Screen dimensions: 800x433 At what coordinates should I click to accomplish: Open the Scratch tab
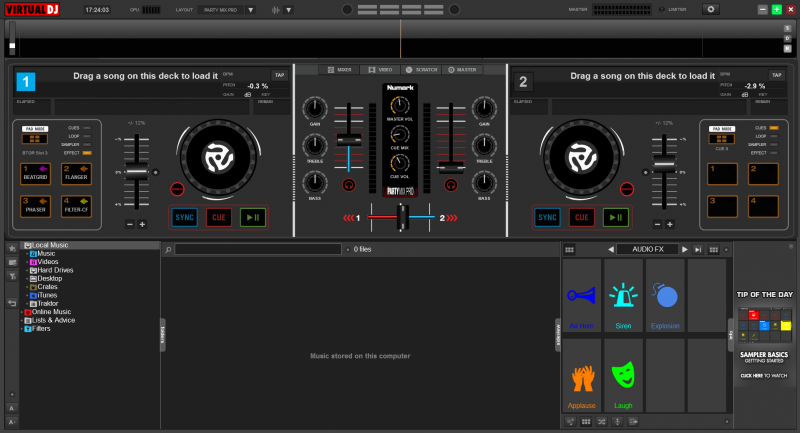pyautogui.click(x=422, y=70)
